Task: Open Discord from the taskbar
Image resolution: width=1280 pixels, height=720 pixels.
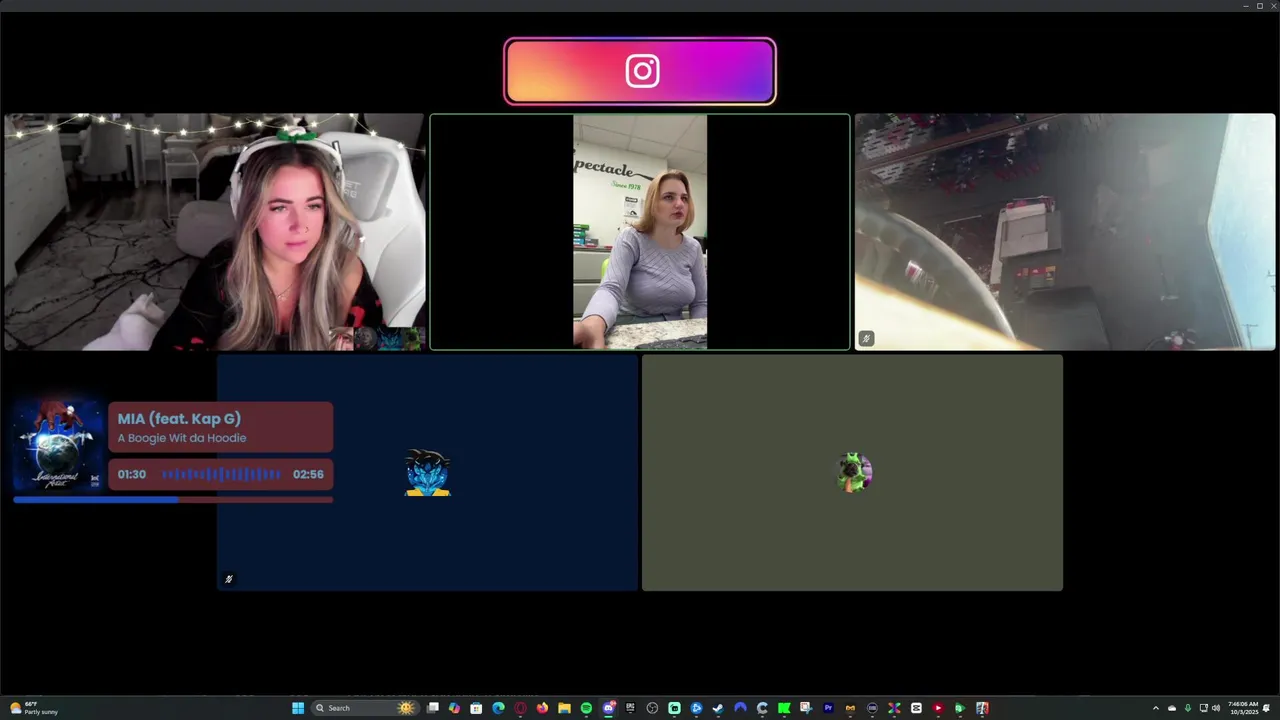Action: point(608,708)
